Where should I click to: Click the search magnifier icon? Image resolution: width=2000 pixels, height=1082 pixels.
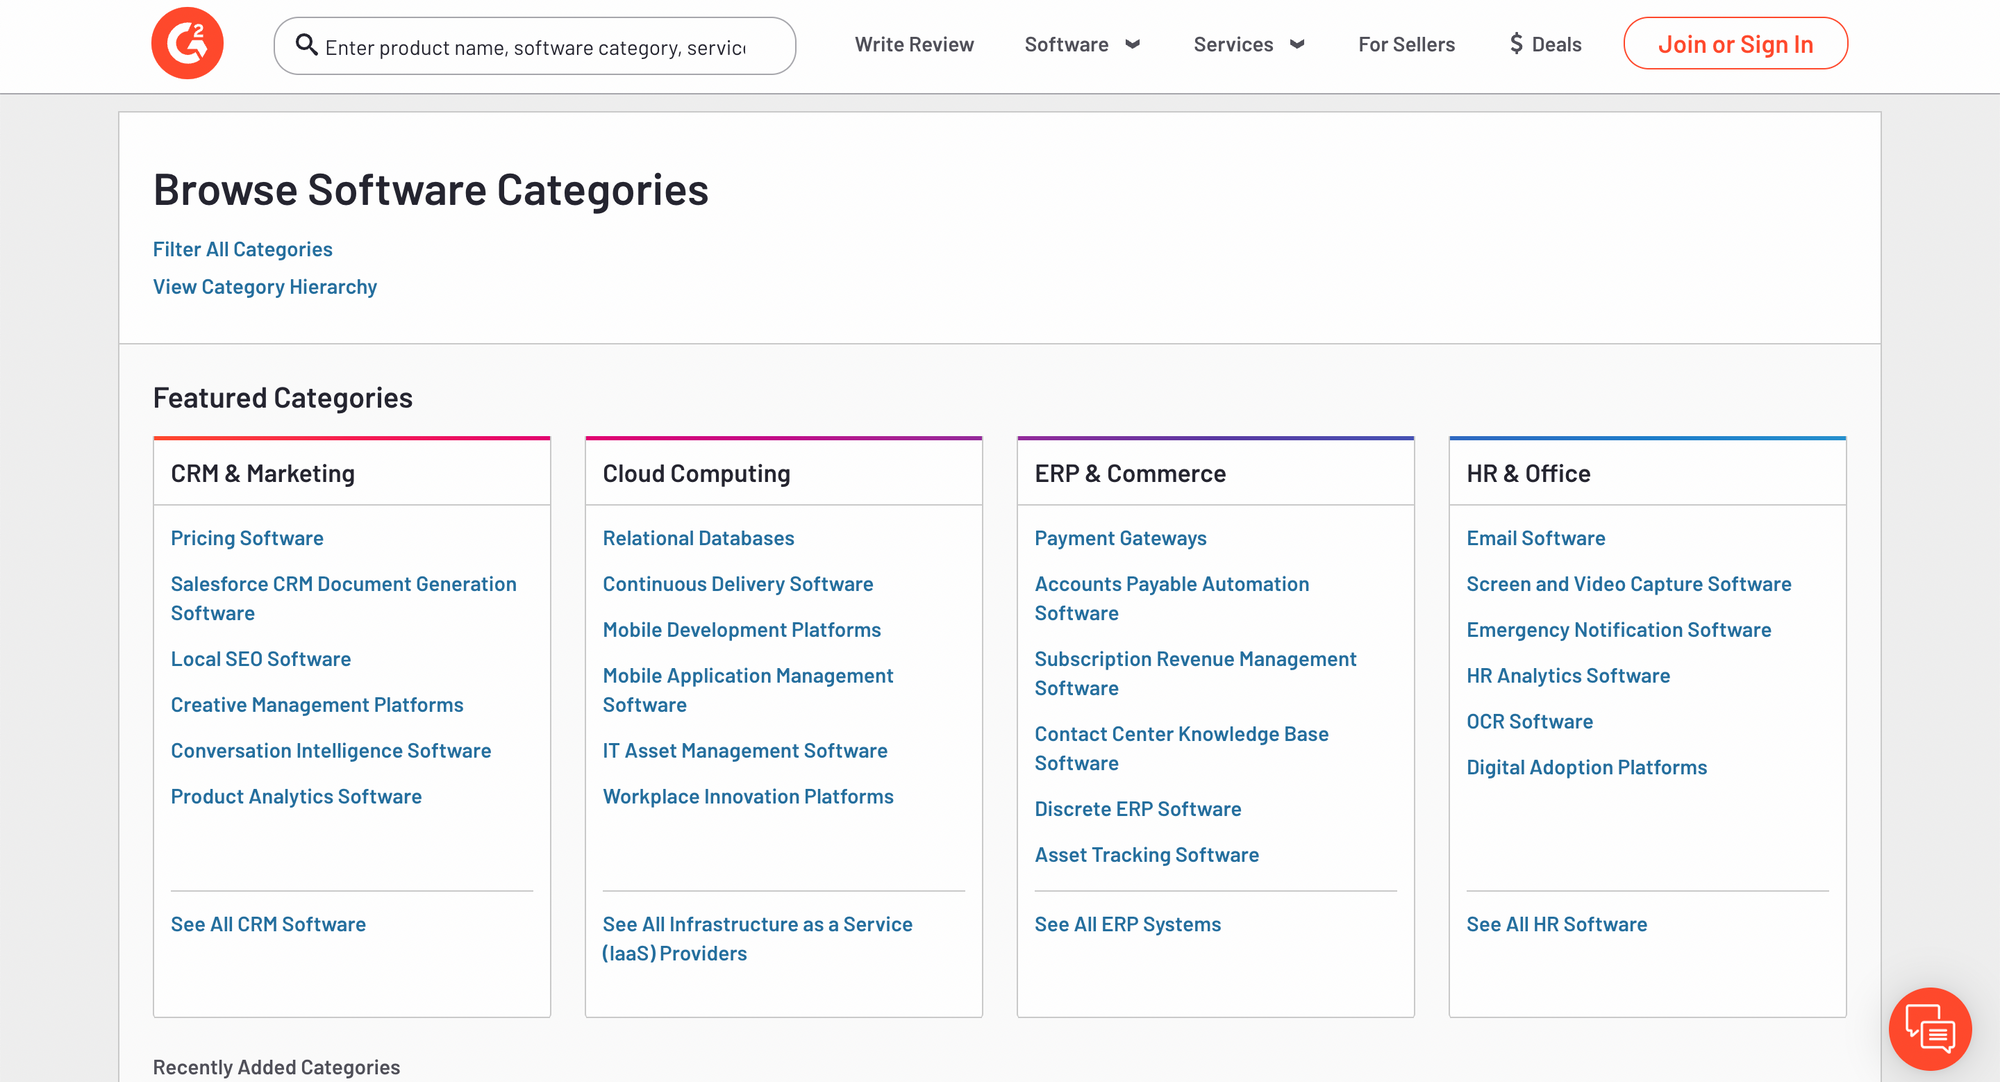pos(306,45)
